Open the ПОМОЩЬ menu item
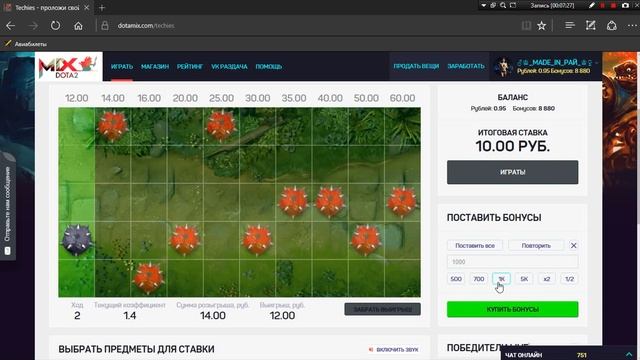 pos(269,67)
